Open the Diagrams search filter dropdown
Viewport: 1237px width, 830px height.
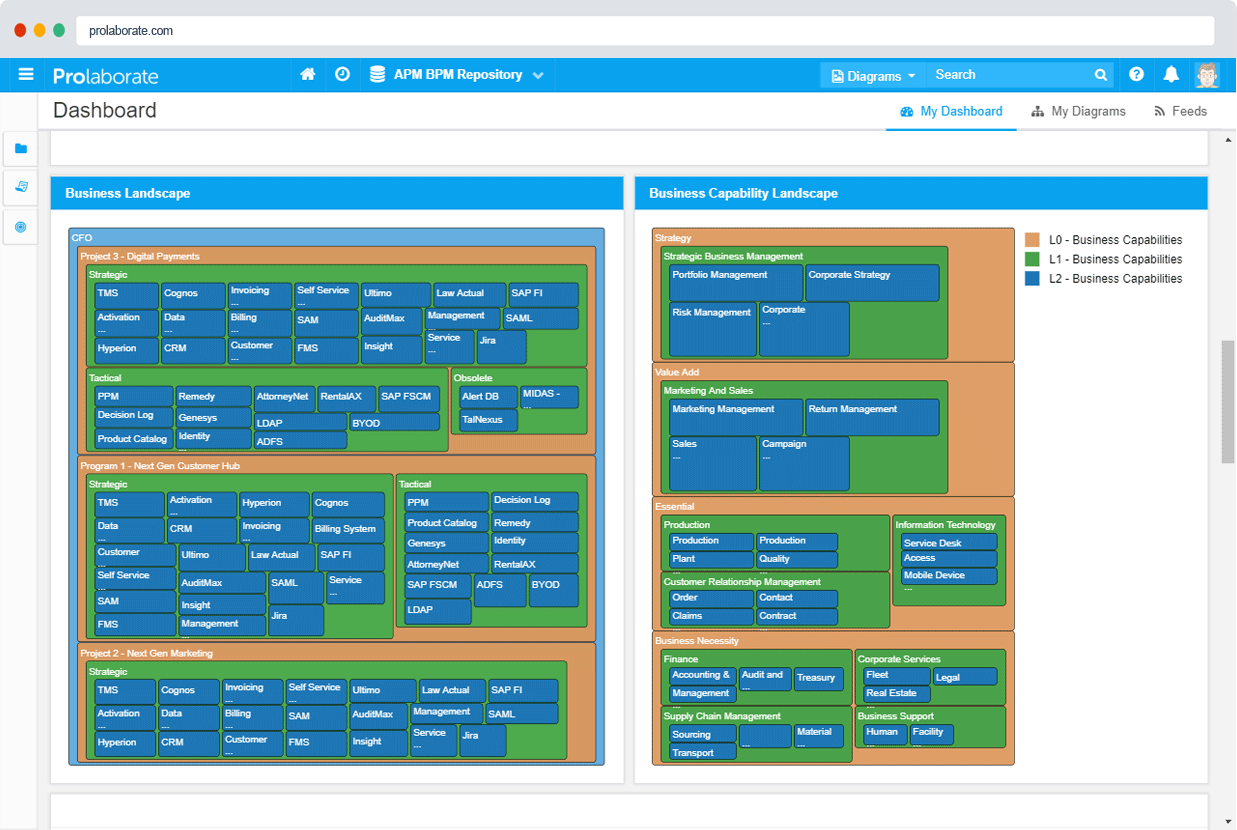click(873, 76)
